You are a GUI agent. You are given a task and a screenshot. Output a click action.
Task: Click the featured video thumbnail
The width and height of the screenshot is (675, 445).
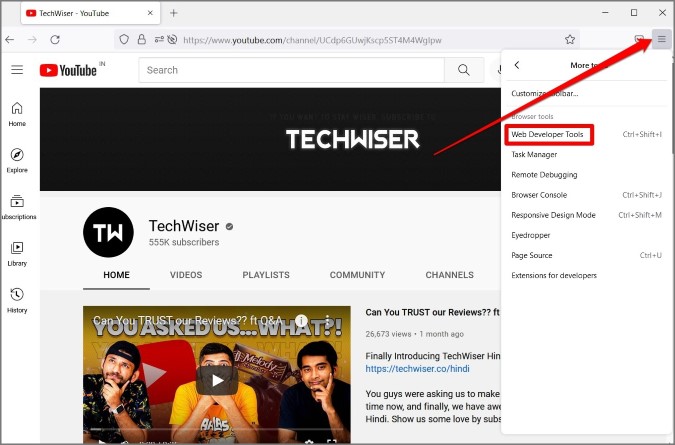pyautogui.click(x=217, y=374)
